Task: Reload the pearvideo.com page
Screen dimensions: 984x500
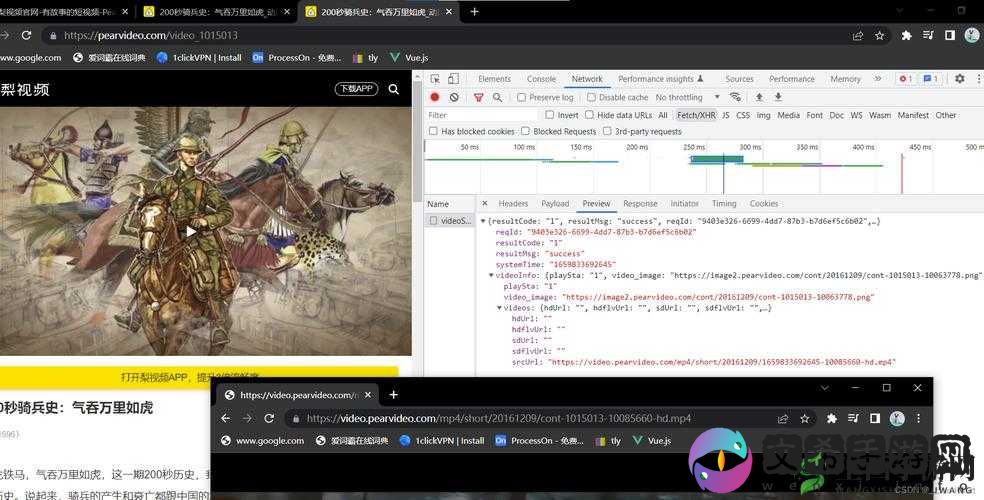Action: coord(26,35)
